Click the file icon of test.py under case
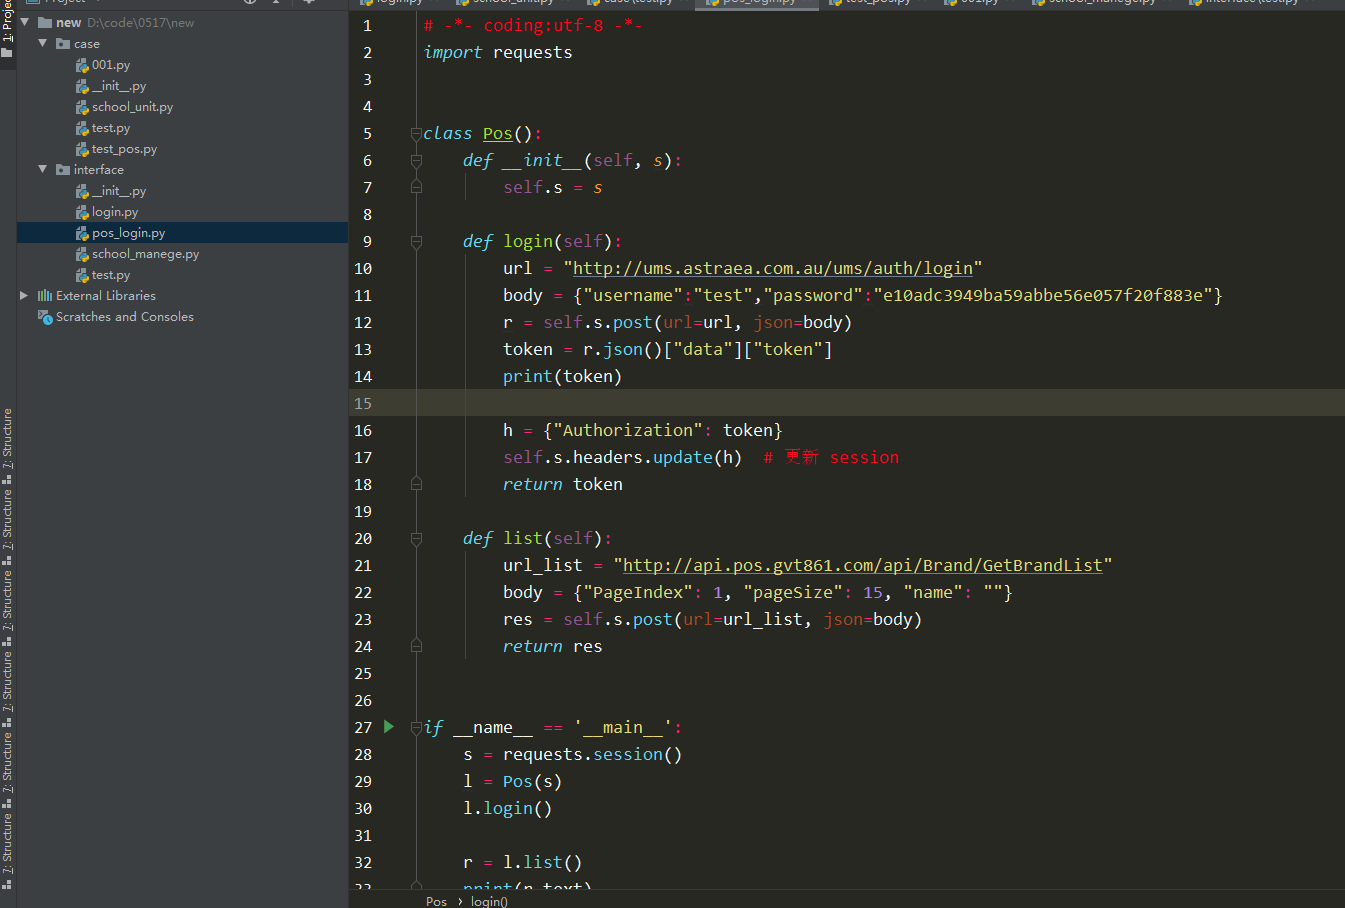This screenshot has height=908, width=1345. (x=83, y=128)
